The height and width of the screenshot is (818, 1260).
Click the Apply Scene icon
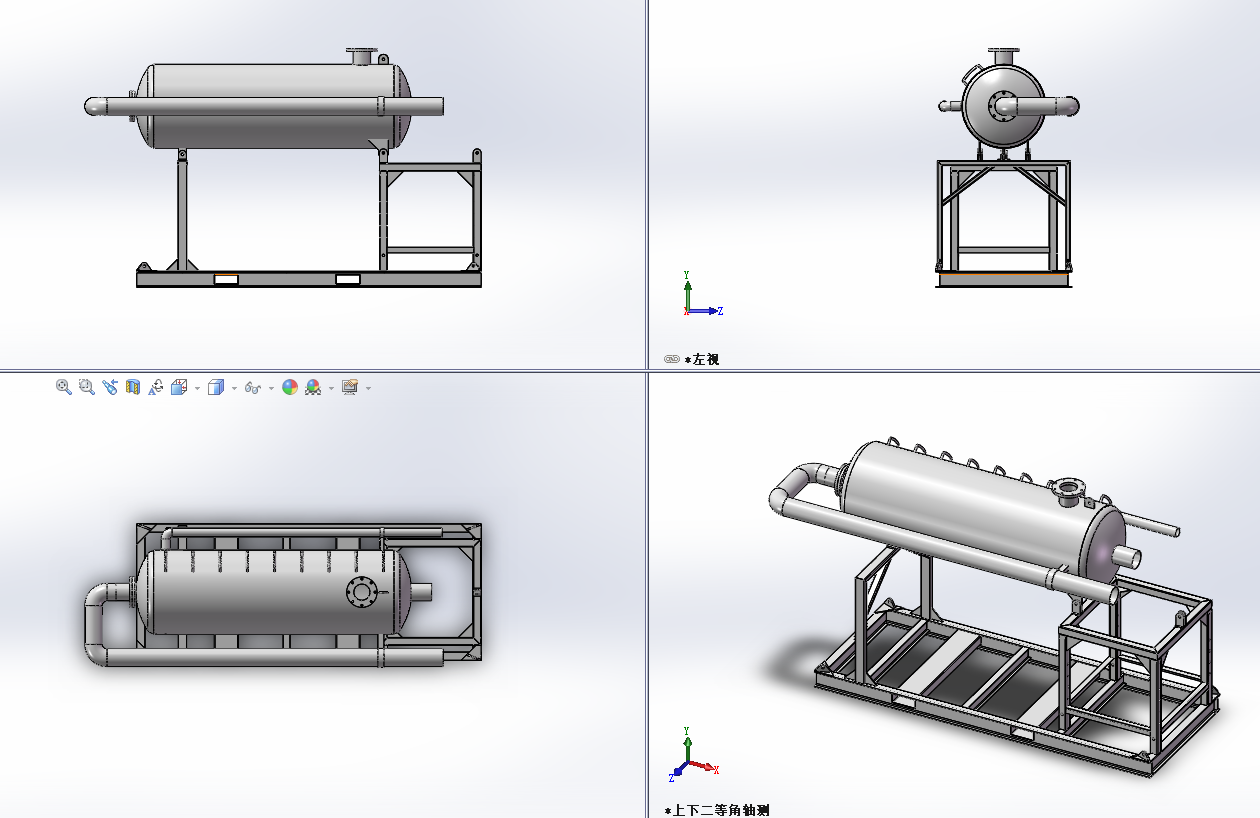tap(313, 387)
